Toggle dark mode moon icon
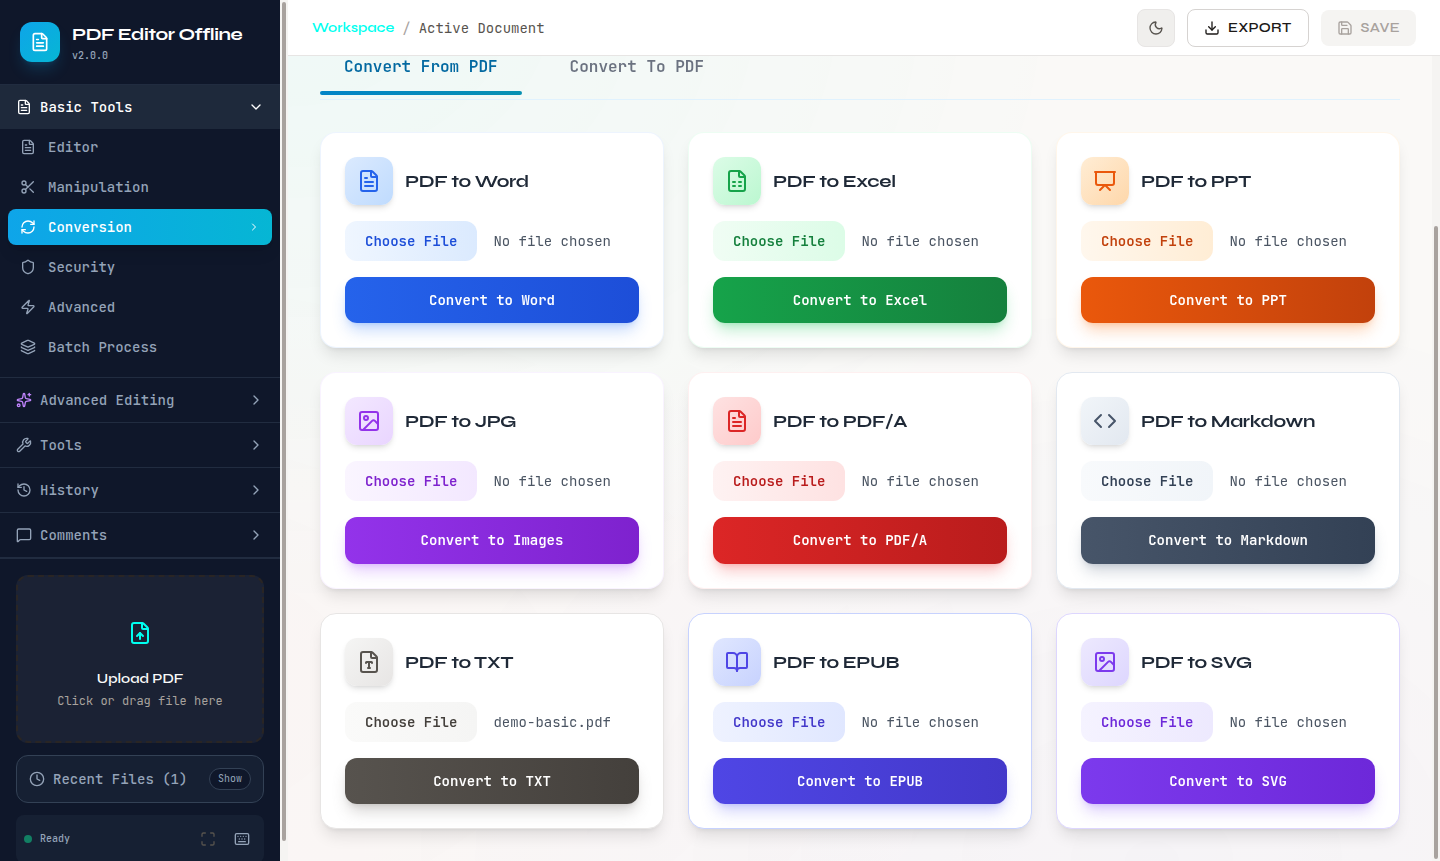This screenshot has width=1440, height=861. pos(1156,28)
